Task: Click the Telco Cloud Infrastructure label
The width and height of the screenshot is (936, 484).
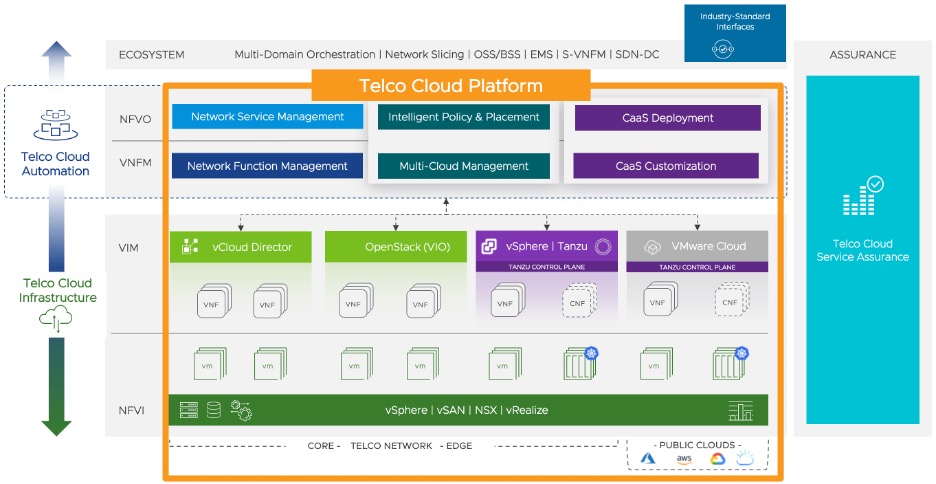Action: pyautogui.click(x=57, y=290)
